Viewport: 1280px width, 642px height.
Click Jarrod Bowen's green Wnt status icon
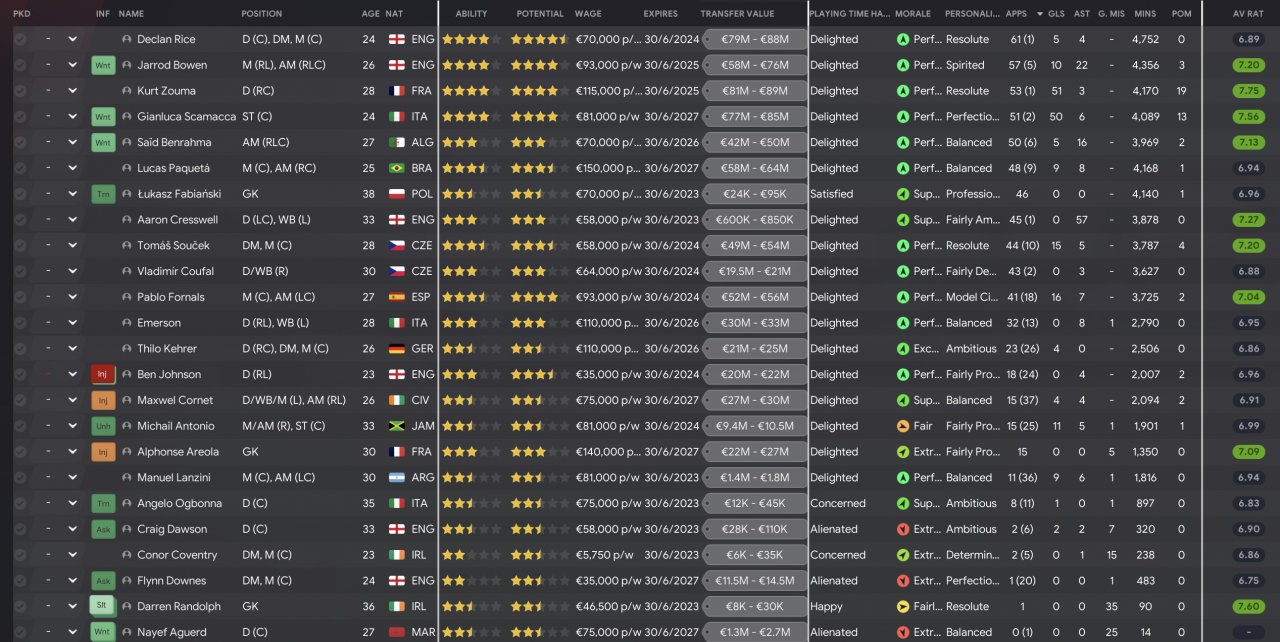pos(103,65)
